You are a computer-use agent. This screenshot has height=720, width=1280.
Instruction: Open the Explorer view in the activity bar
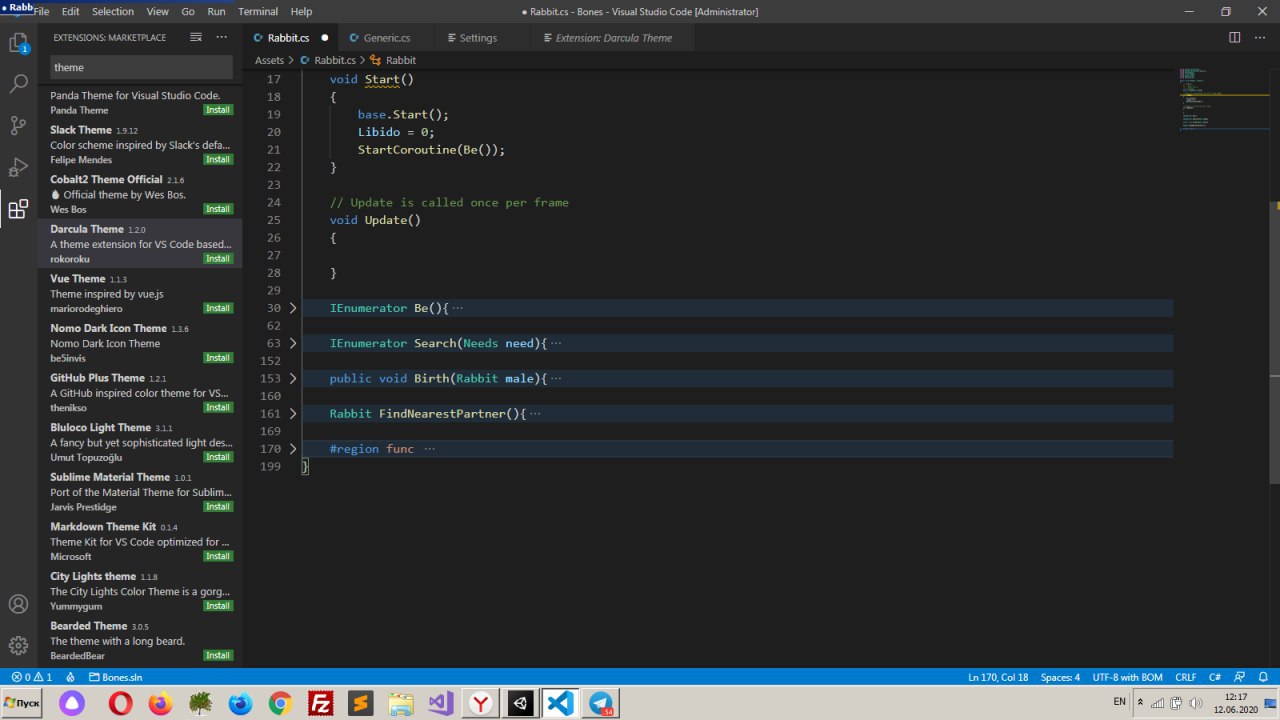[x=18, y=43]
